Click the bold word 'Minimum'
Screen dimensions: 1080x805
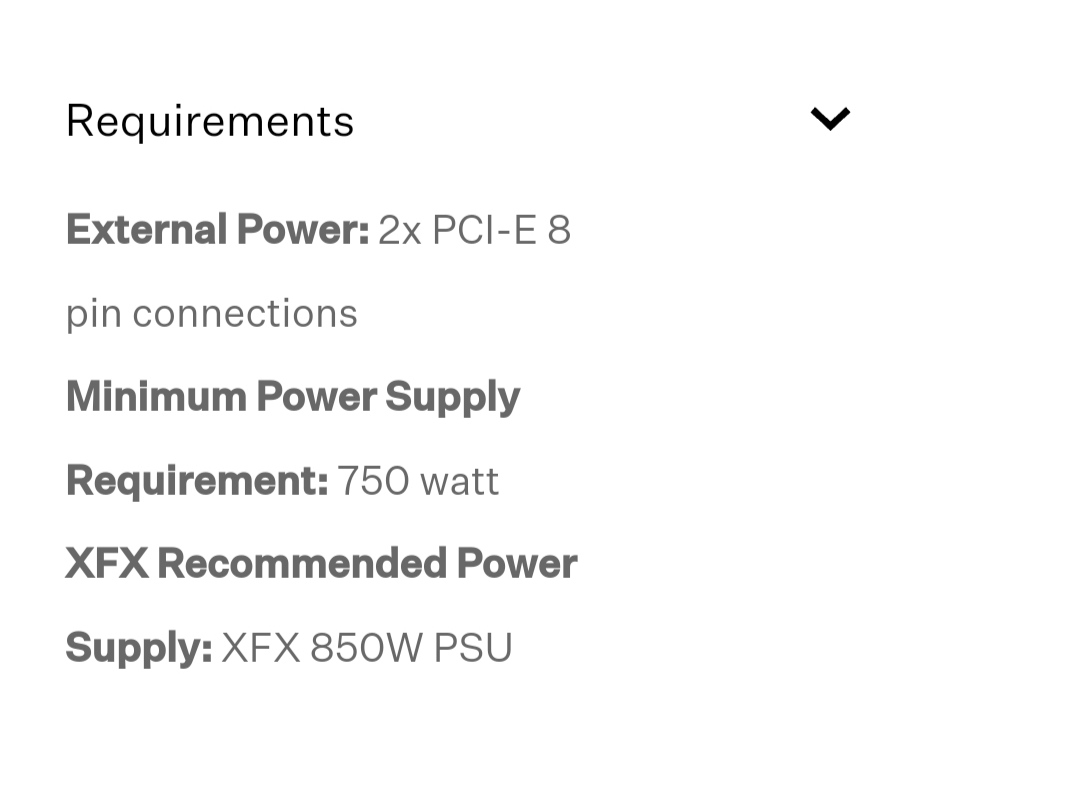pos(156,397)
